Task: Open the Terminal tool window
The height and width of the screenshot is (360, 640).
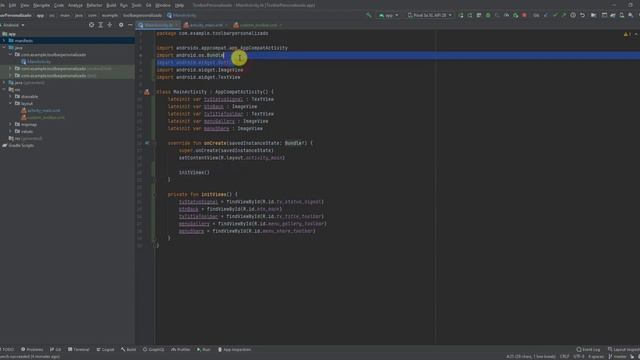Action: 78,350
